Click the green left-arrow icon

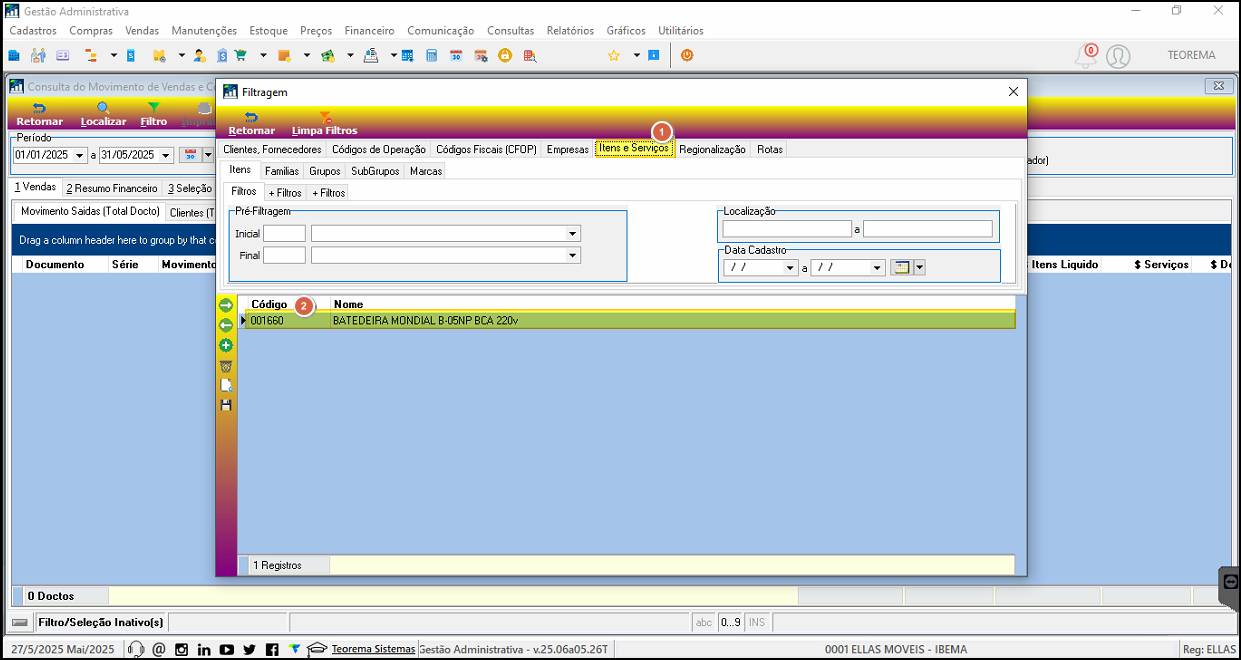tap(226, 325)
